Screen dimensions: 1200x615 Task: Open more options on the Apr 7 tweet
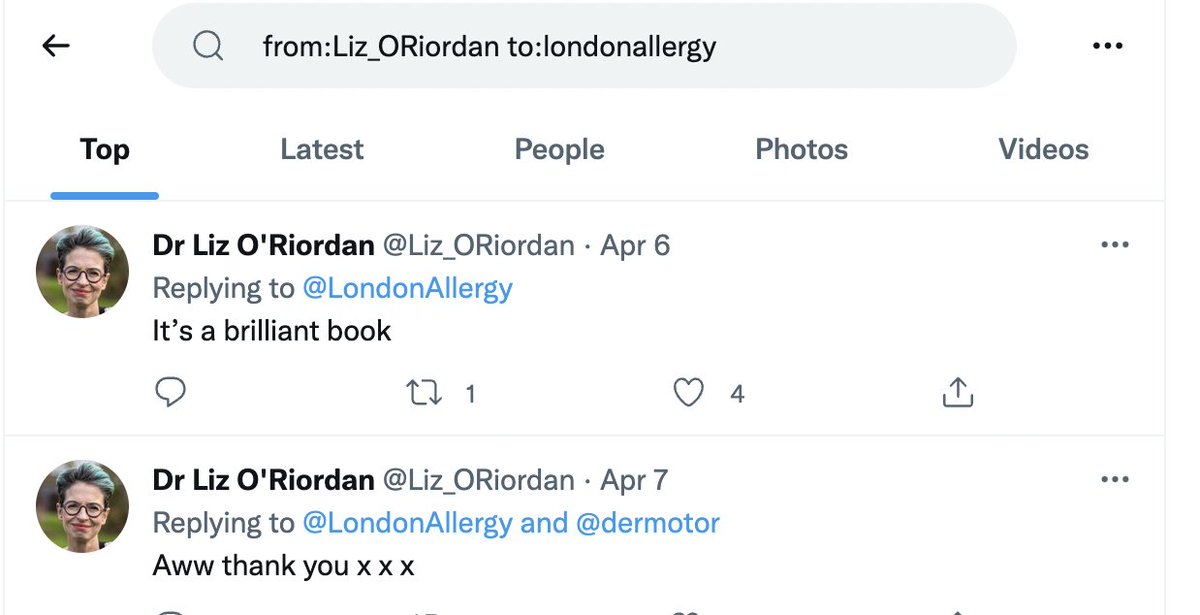[x=1114, y=480]
